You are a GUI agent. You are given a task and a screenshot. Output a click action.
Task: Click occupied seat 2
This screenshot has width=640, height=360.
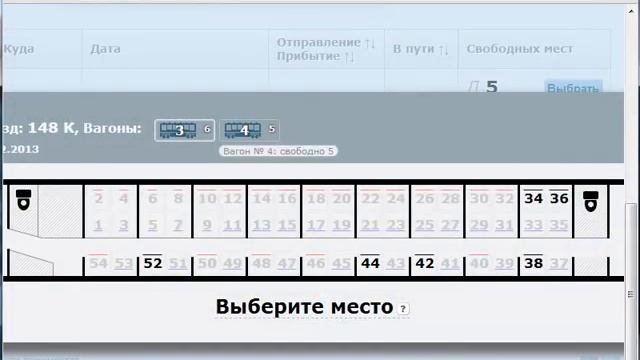[x=98, y=198]
